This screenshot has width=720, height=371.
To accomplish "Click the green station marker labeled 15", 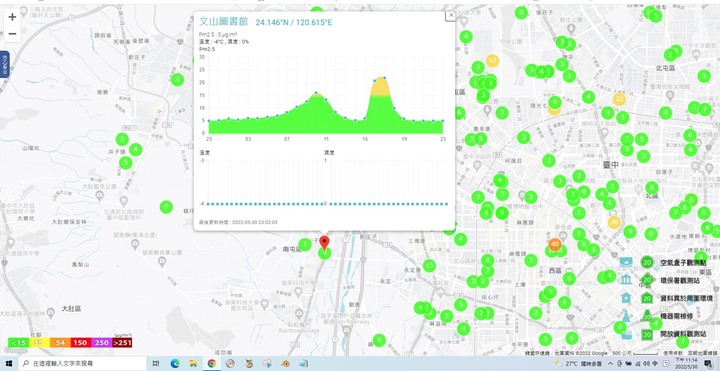I will click(x=429, y=265).
